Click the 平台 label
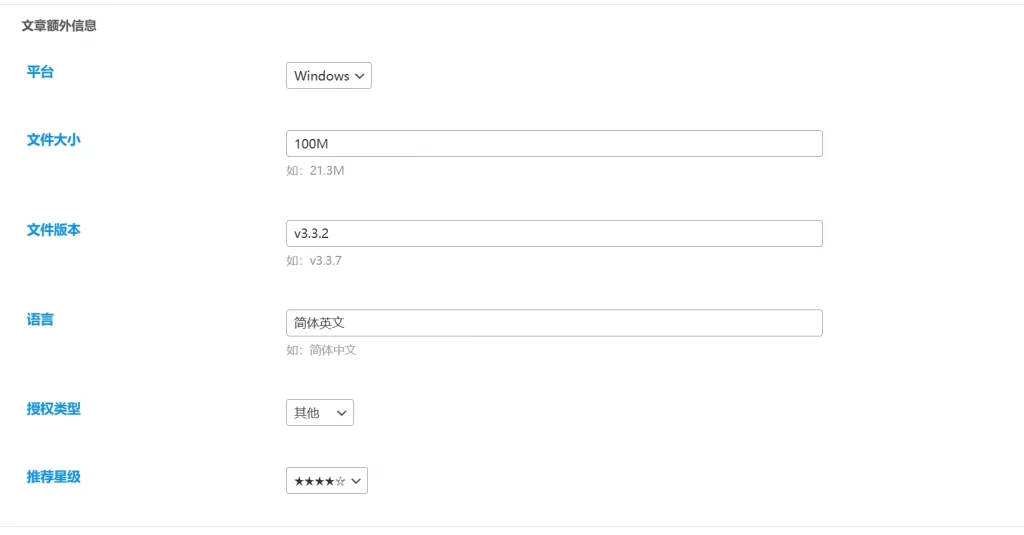This screenshot has width=1024, height=535. tap(40, 72)
